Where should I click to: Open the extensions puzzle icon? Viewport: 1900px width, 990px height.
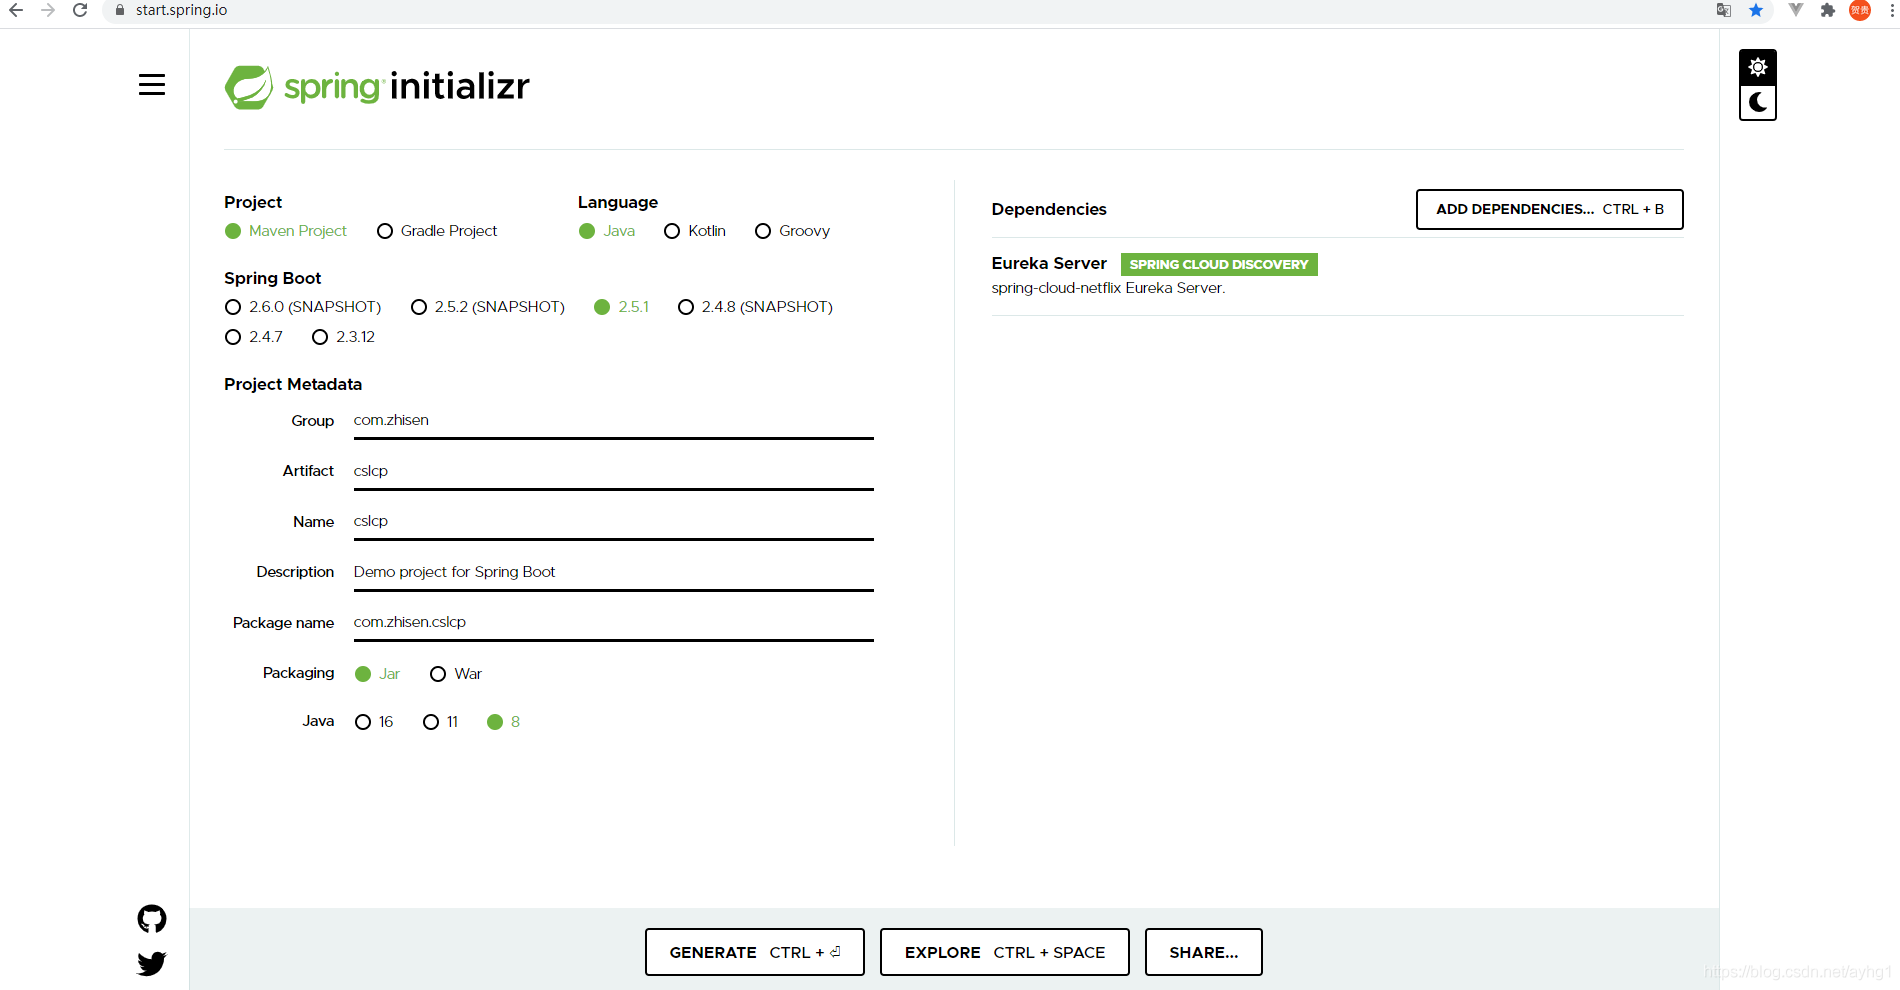[1828, 10]
